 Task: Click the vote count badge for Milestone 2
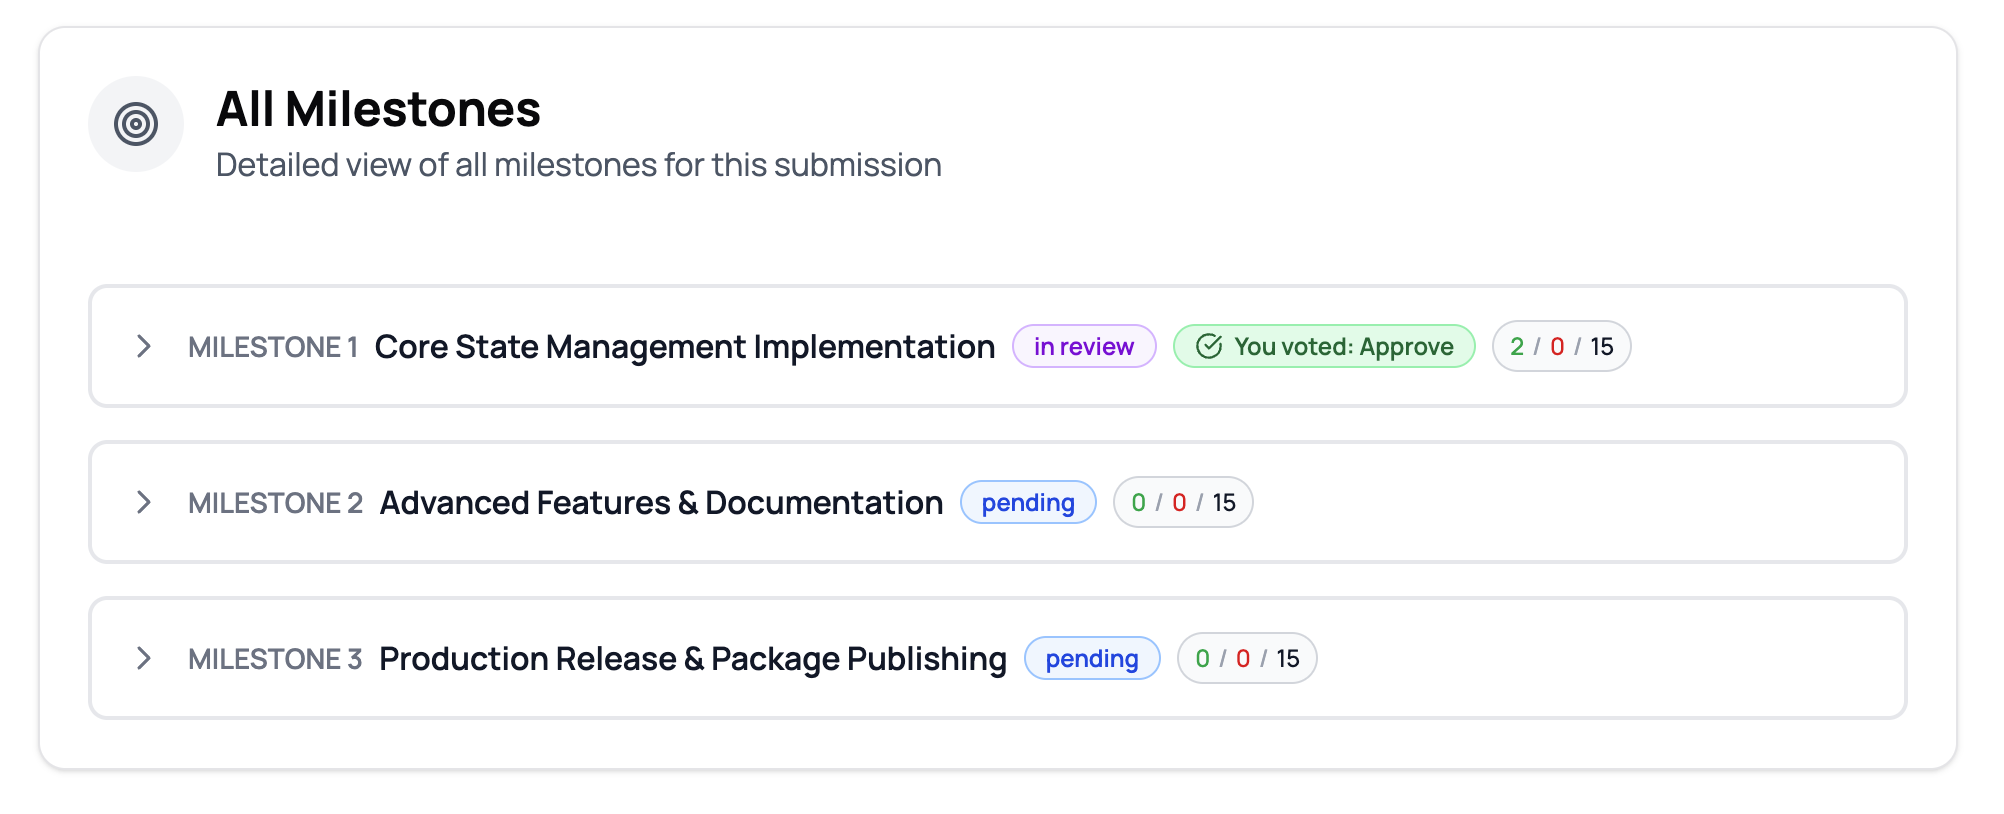[x=1183, y=502]
